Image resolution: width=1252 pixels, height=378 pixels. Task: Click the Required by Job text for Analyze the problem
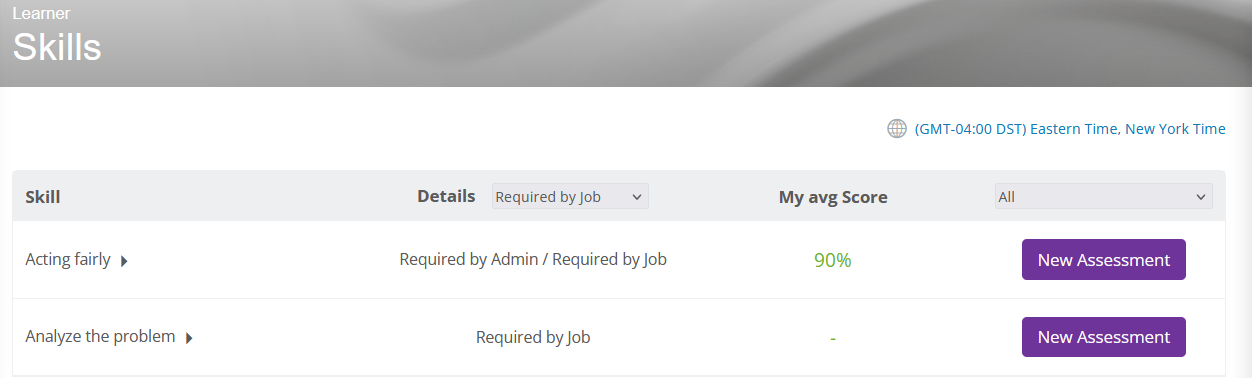point(533,337)
